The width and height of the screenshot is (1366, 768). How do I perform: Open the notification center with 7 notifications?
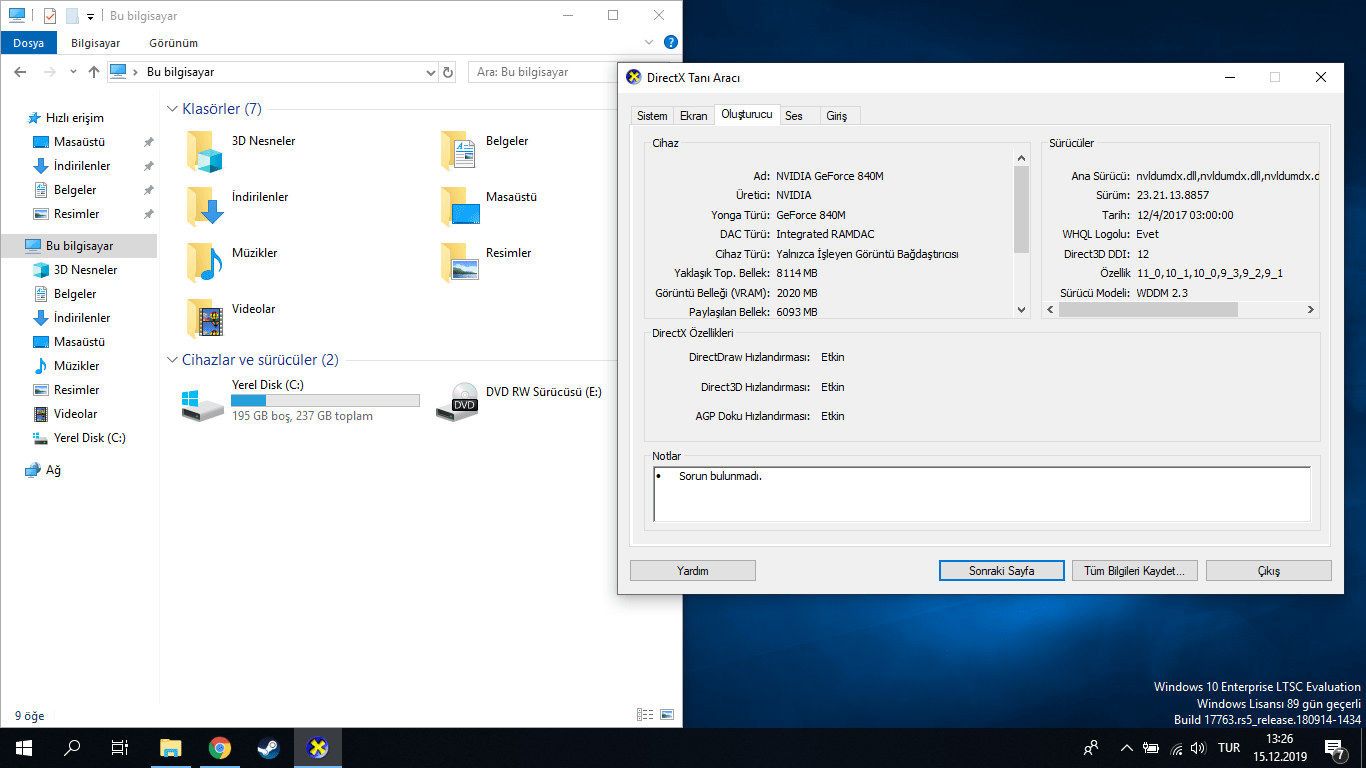1334,748
